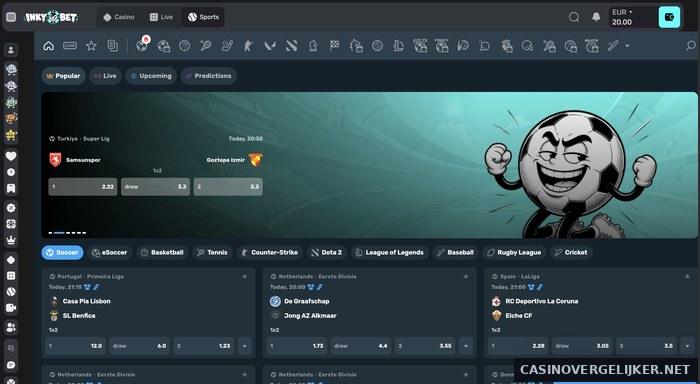
Task: Select the Counter-Strike soldier icon in the sports toolbar
Action: [x=248, y=46]
